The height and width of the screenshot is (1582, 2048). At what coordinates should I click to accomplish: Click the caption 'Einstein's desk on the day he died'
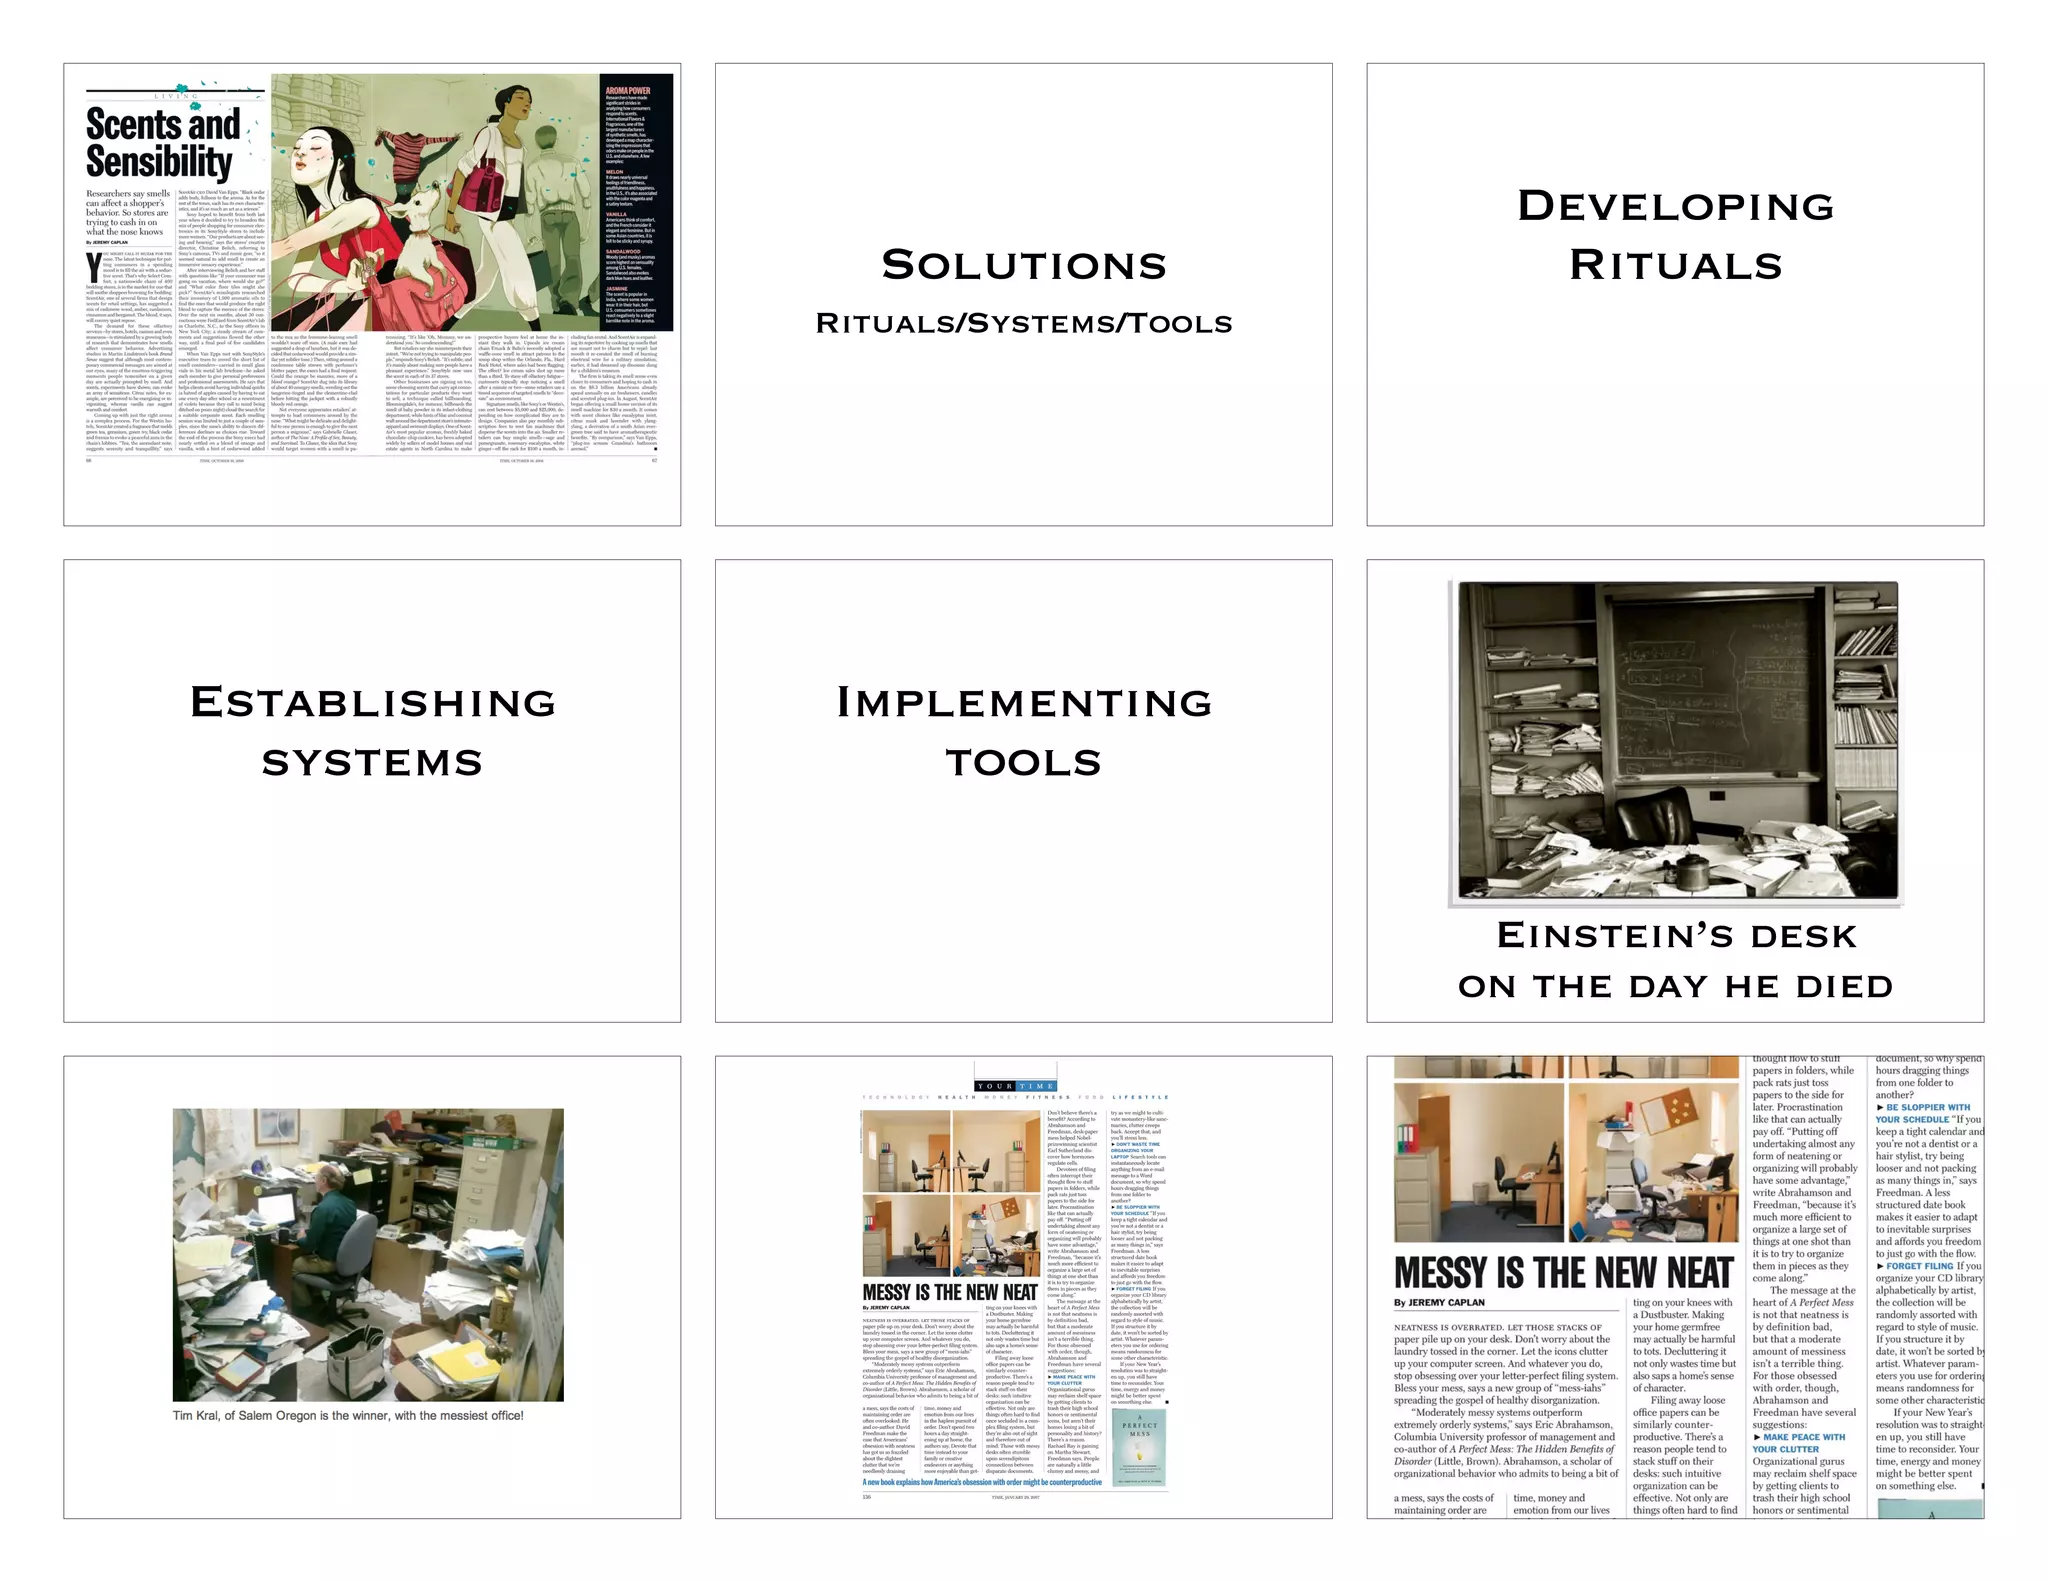[x=1676, y=960]
